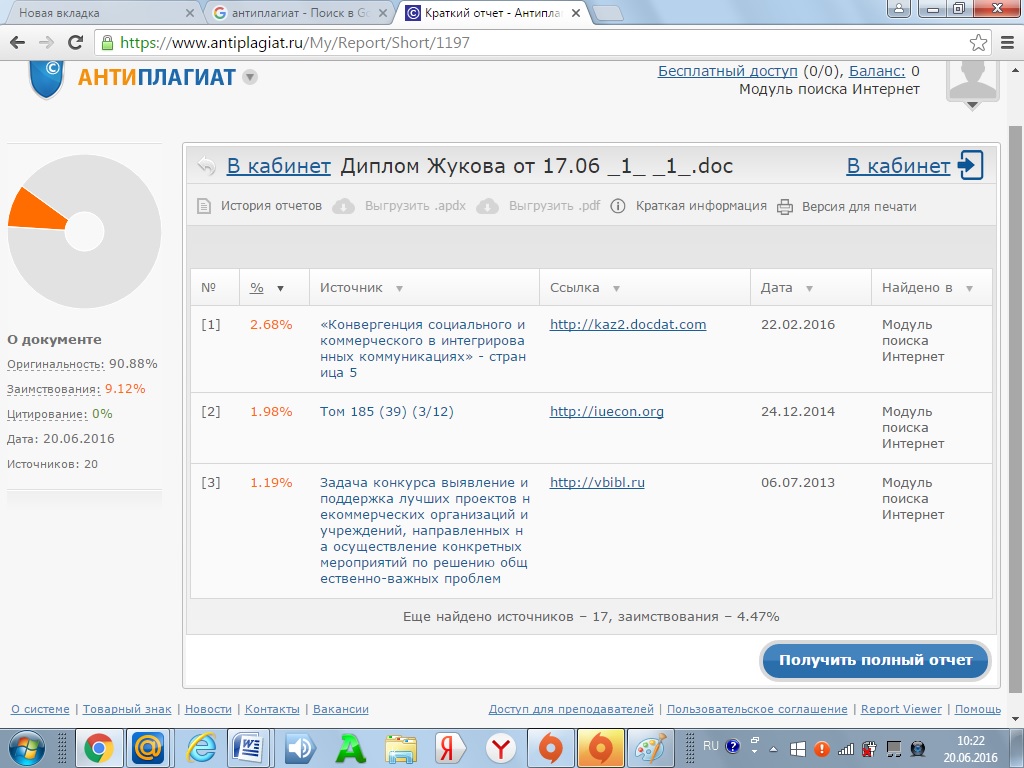Image resolution: width=1024 pixels, height=768 pixels.
Task: Click the orange slice of the pie chart
Action: coord(35,210)
